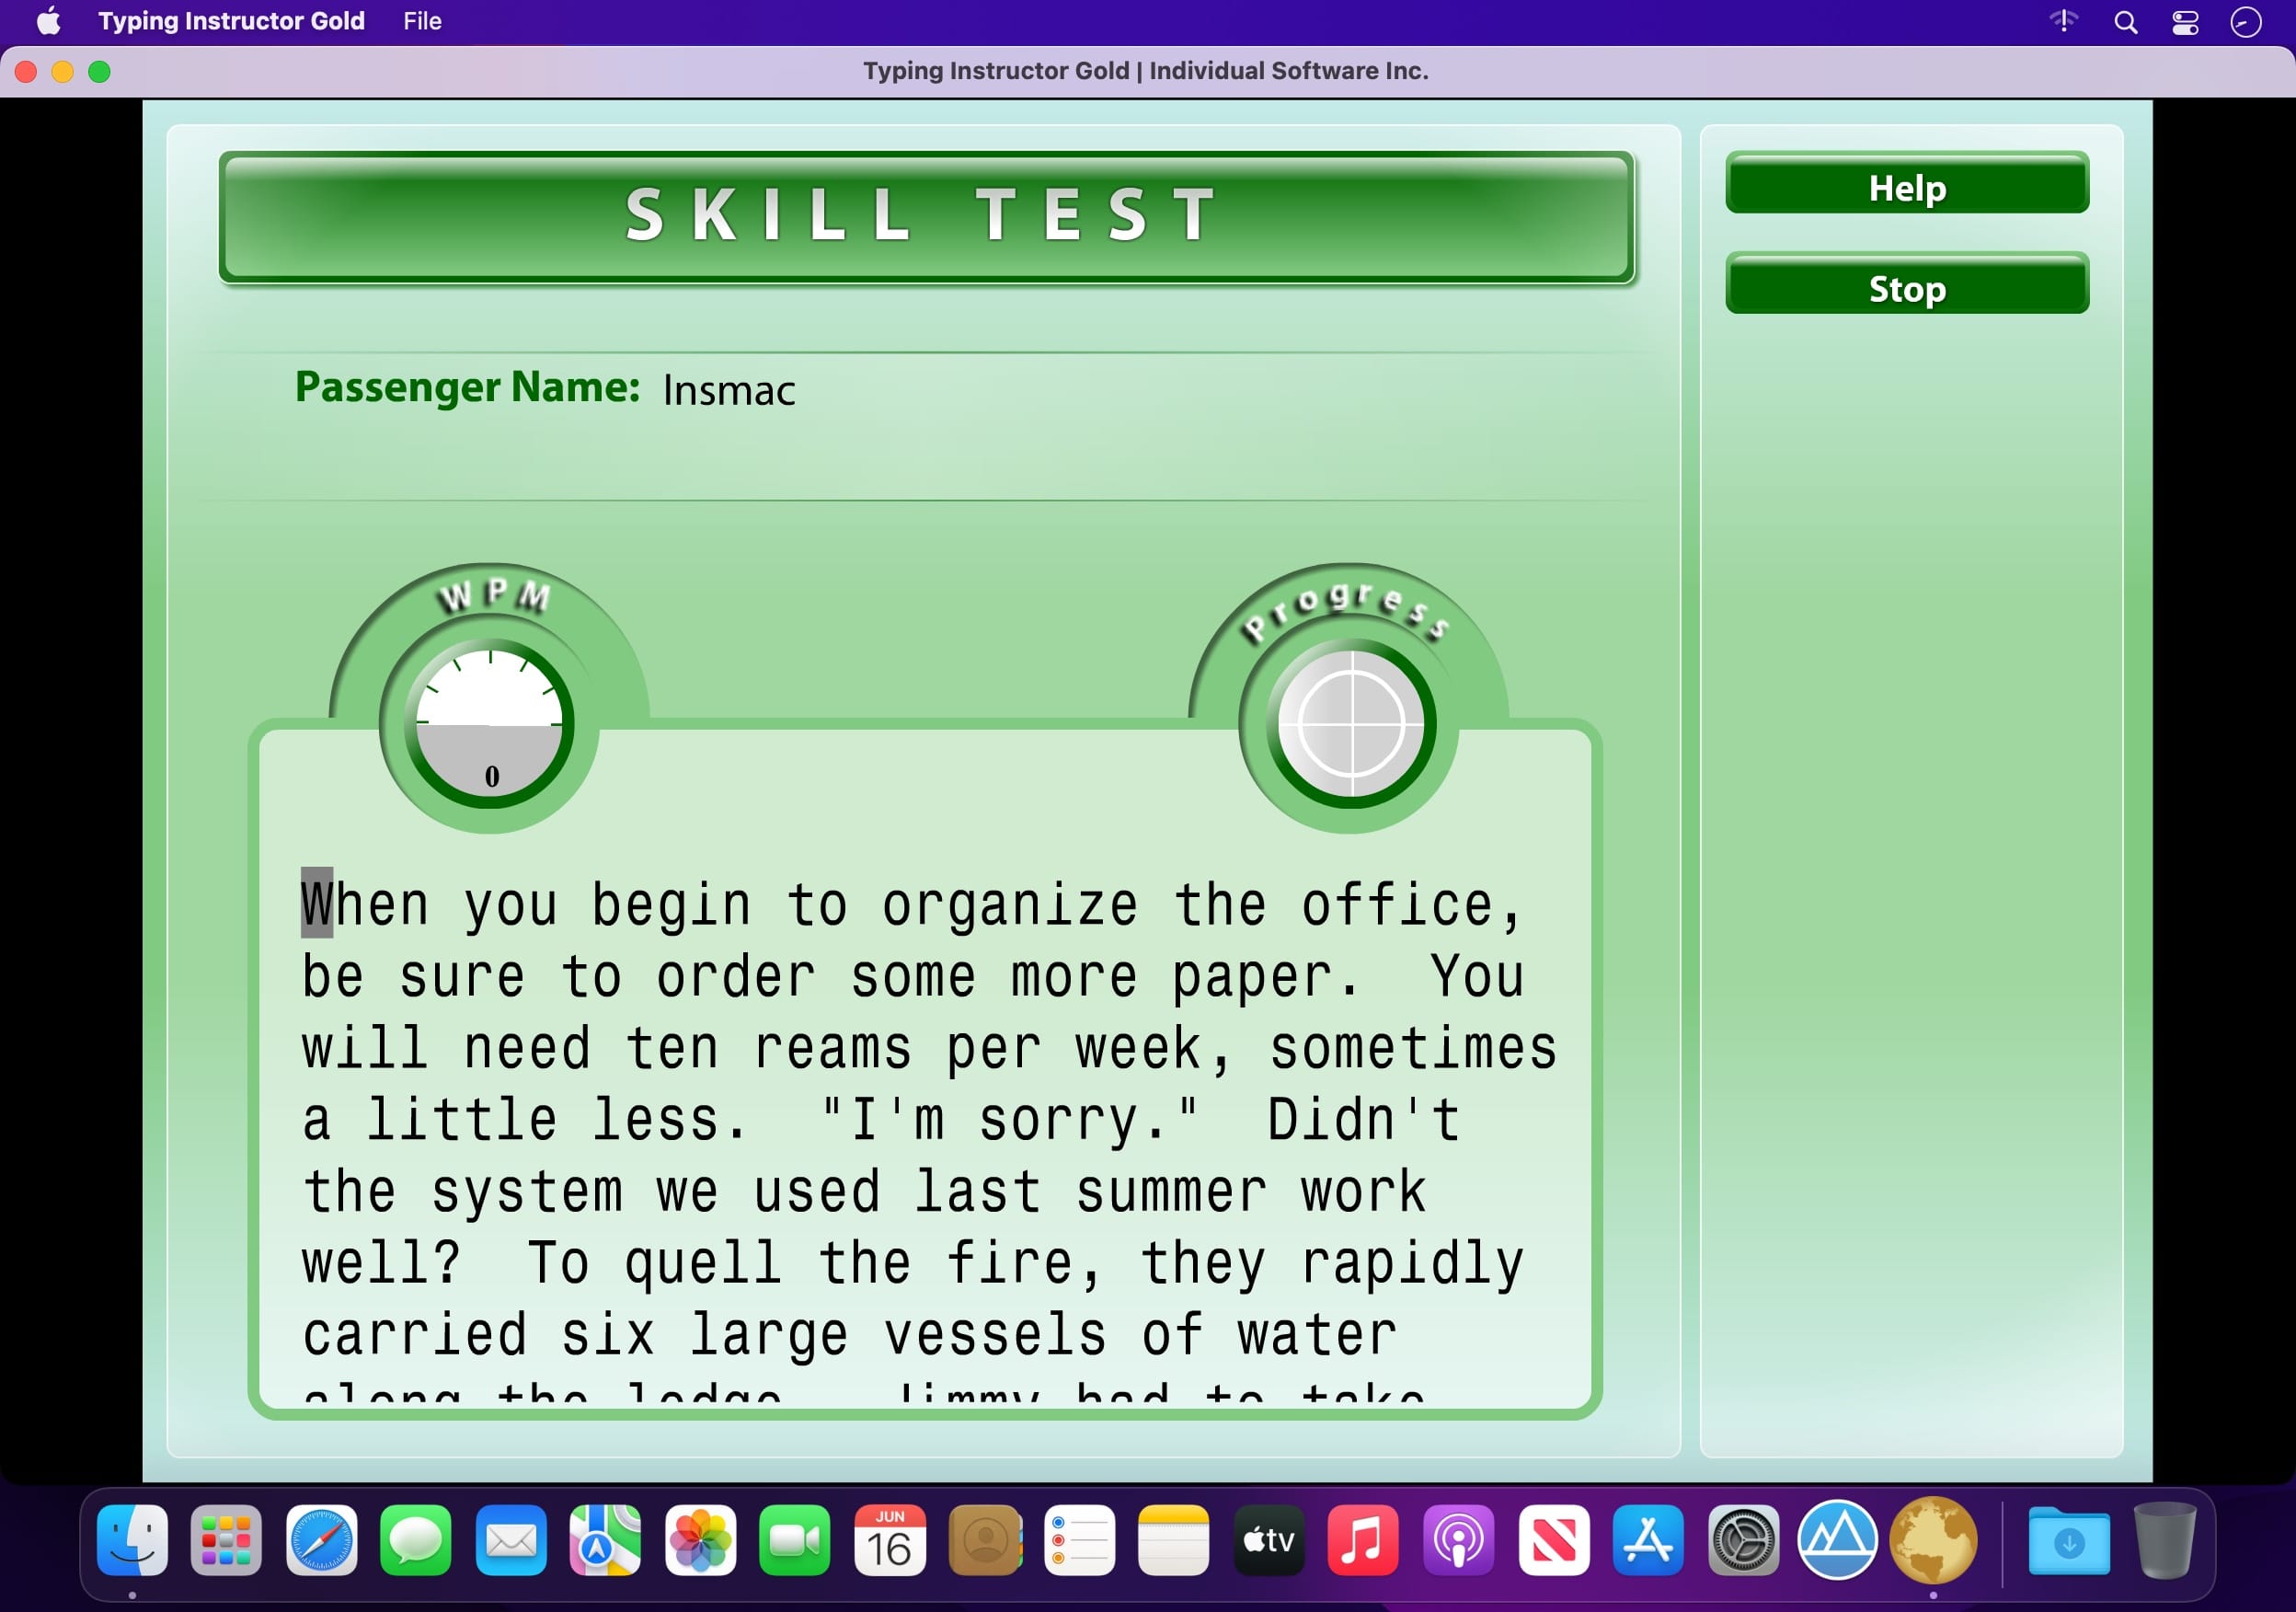The width and height of the screenshot is (2296, 1612).
Task: Open the App Store dock icon
Action: pyautogui.click(x=1648, y=1539)
